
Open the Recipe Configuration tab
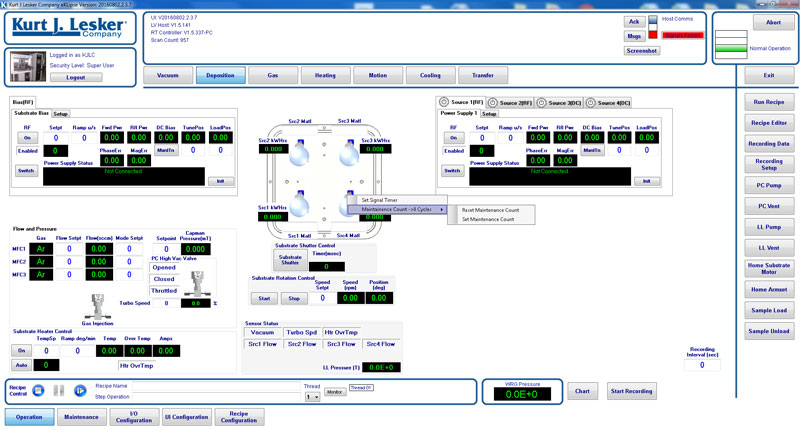coord(239,417)
